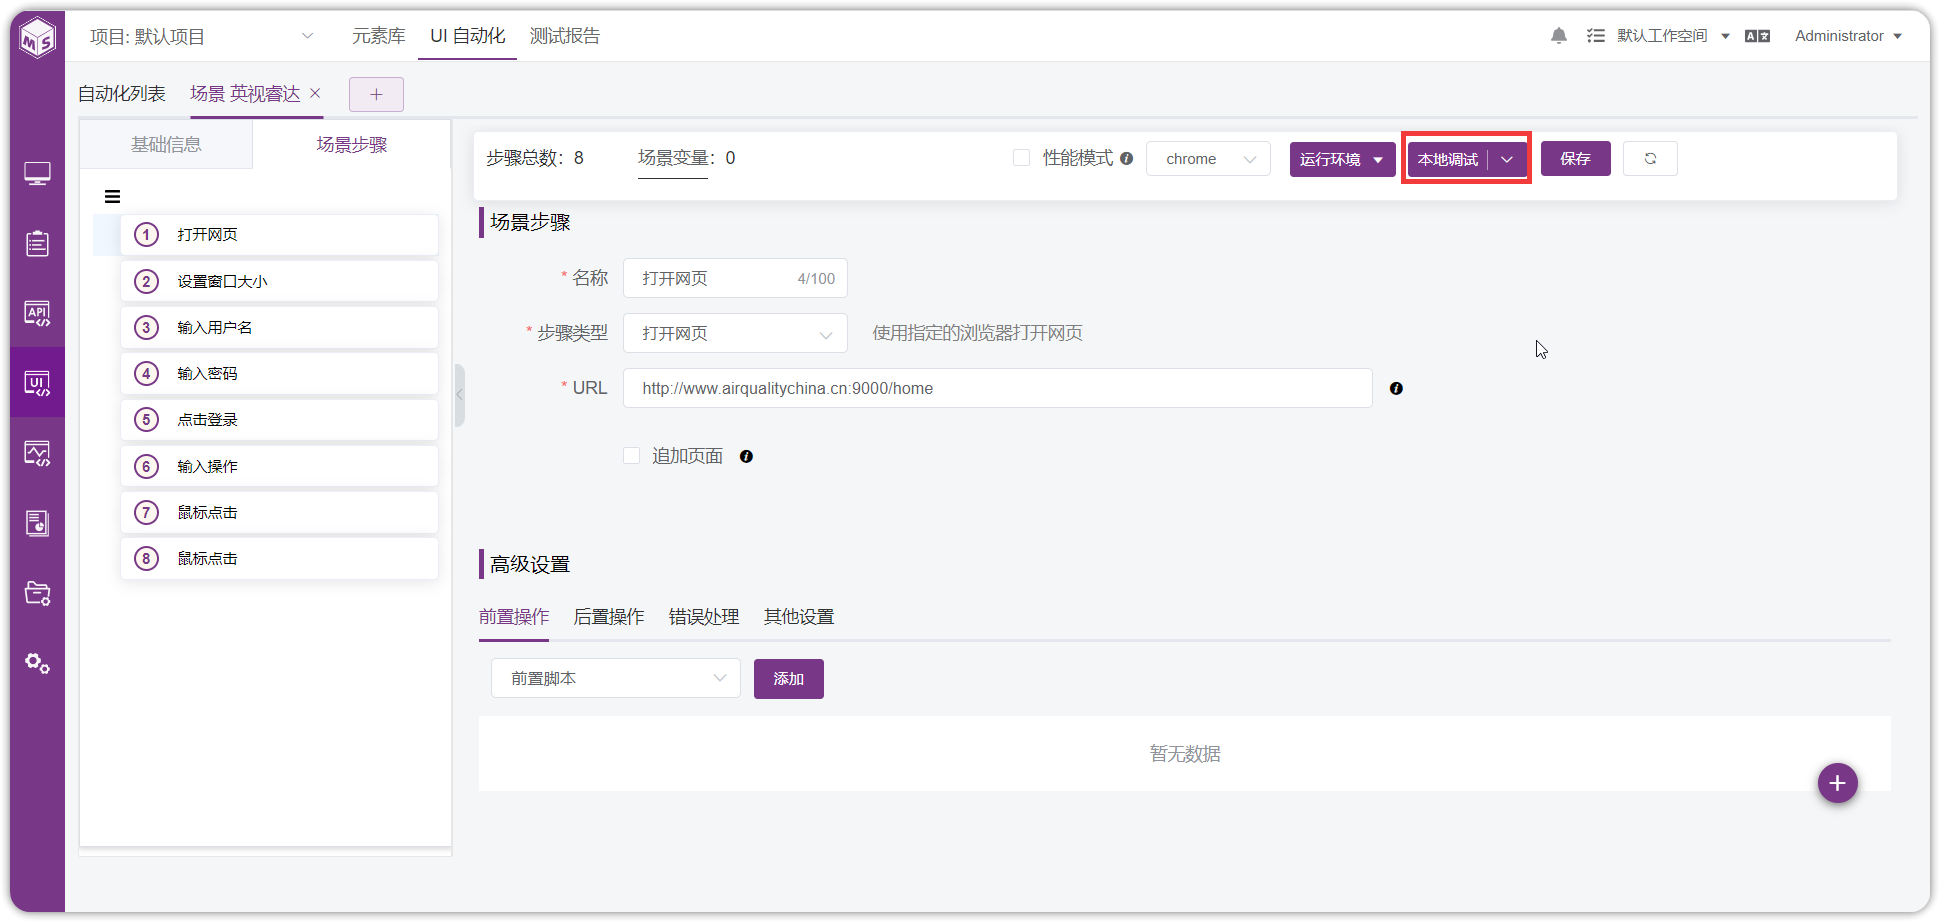Open the test tracking clipboard icon

tap(38, 243)
